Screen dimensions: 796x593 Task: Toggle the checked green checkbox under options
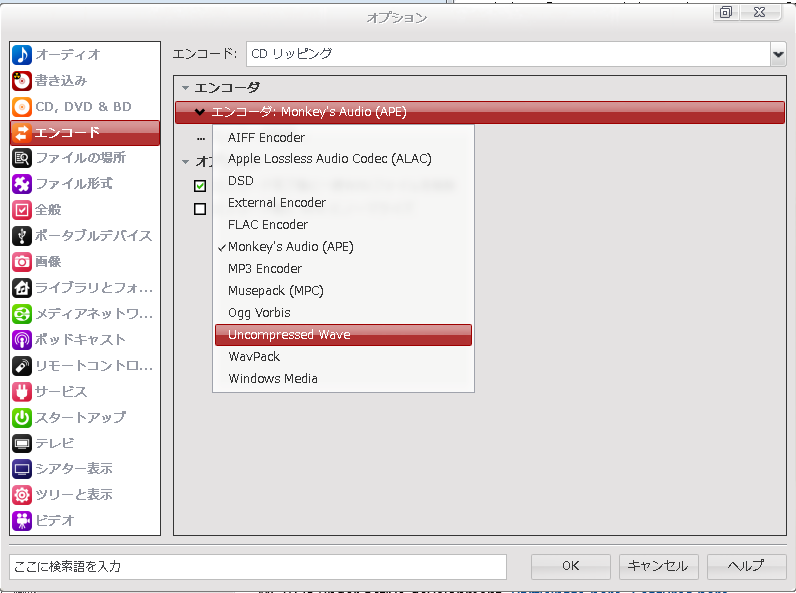(x=200, y=186)
